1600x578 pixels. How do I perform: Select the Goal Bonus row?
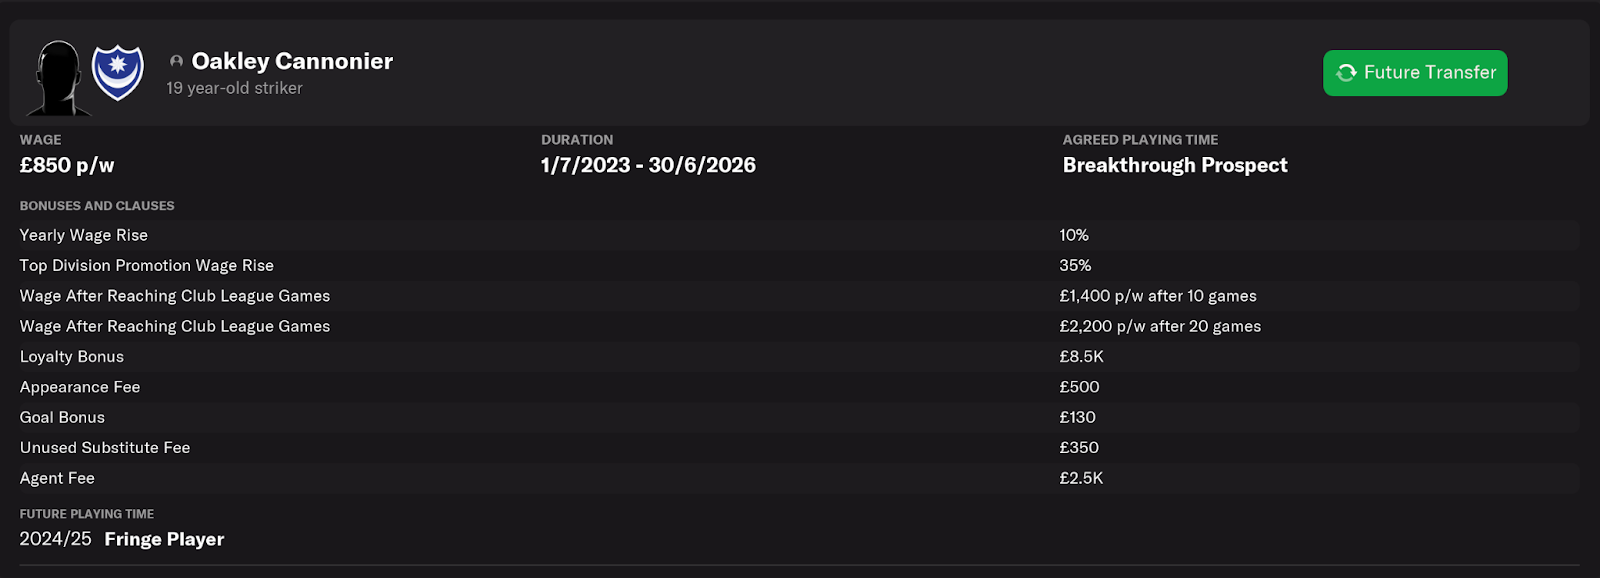[x=799, y=417]
